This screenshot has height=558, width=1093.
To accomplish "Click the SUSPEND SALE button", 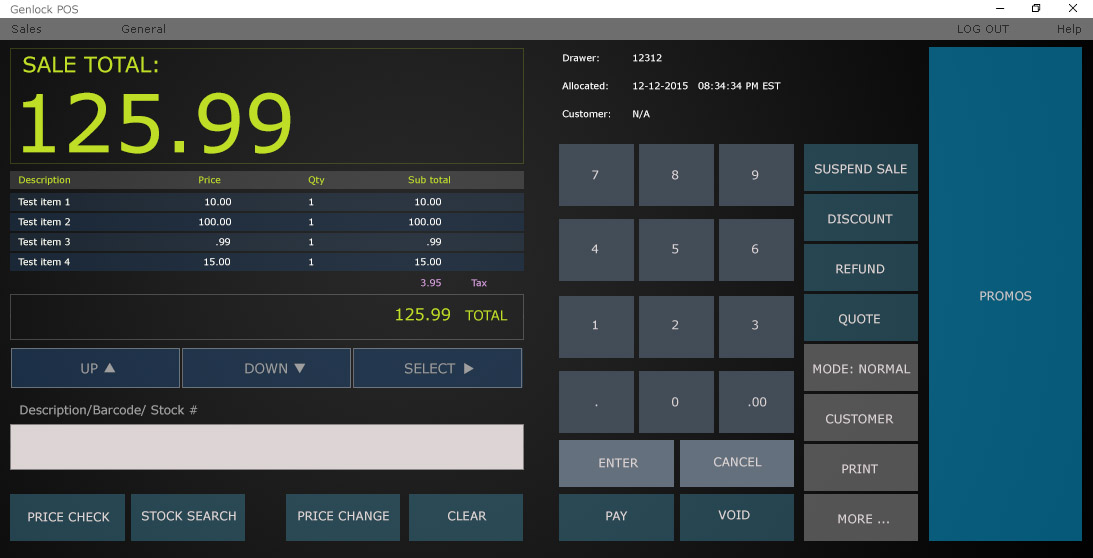I will (860, 168).
